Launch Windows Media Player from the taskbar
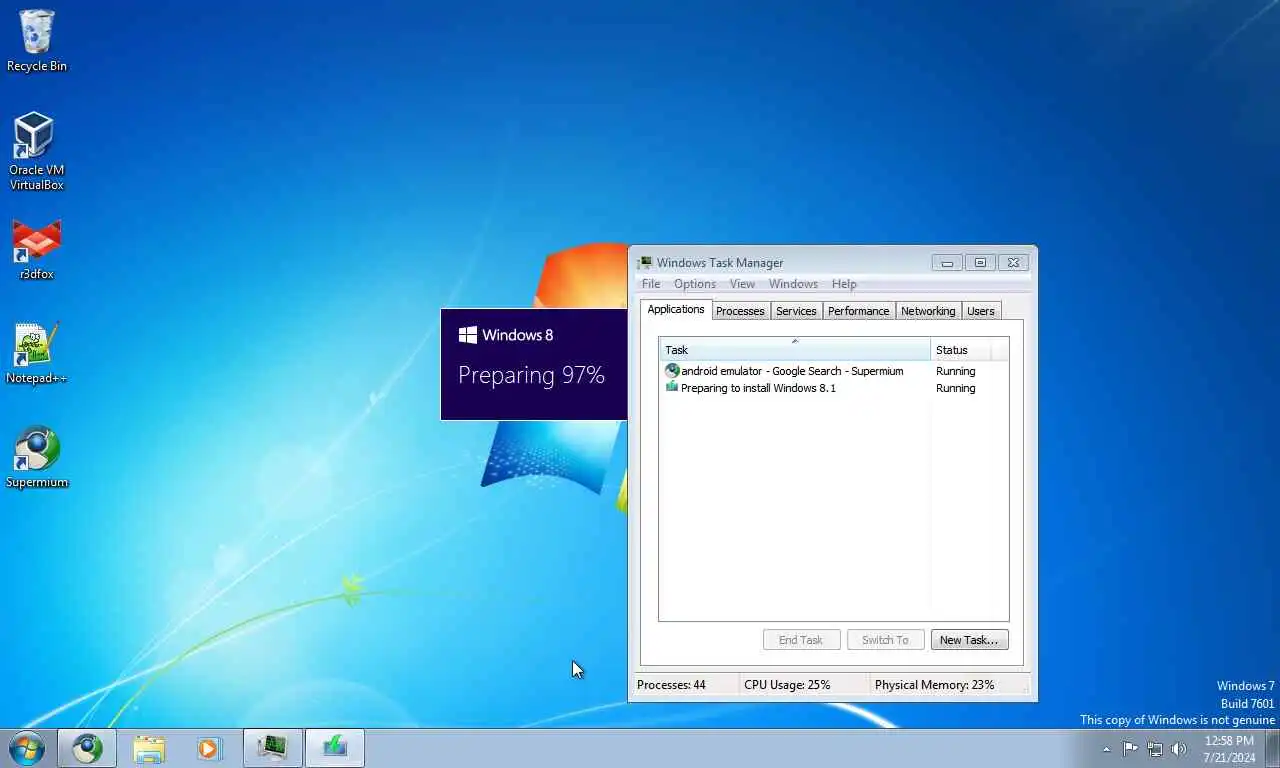This screenshot has width=1280, height=768. click(x=210, y=748)
